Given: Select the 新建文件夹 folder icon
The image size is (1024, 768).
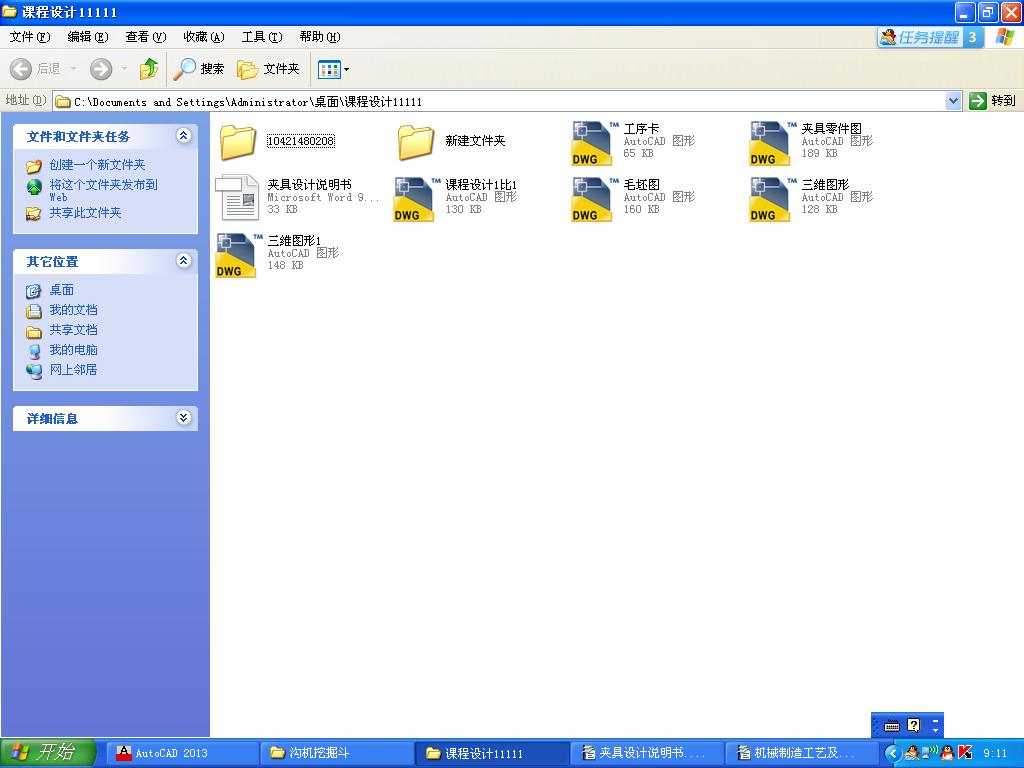Looking at the screenshot, I should point(415,142).
